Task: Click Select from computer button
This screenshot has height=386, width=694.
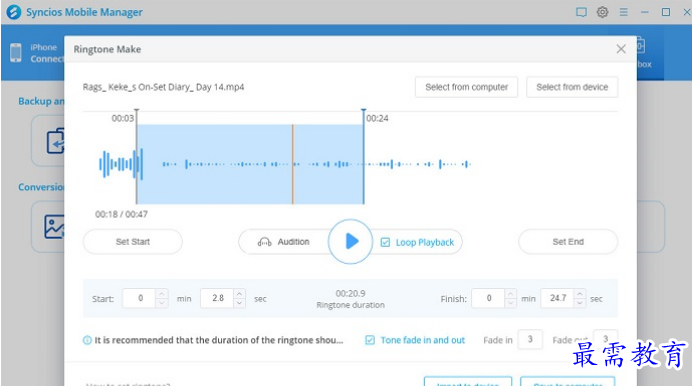Action: pos(467,87)
